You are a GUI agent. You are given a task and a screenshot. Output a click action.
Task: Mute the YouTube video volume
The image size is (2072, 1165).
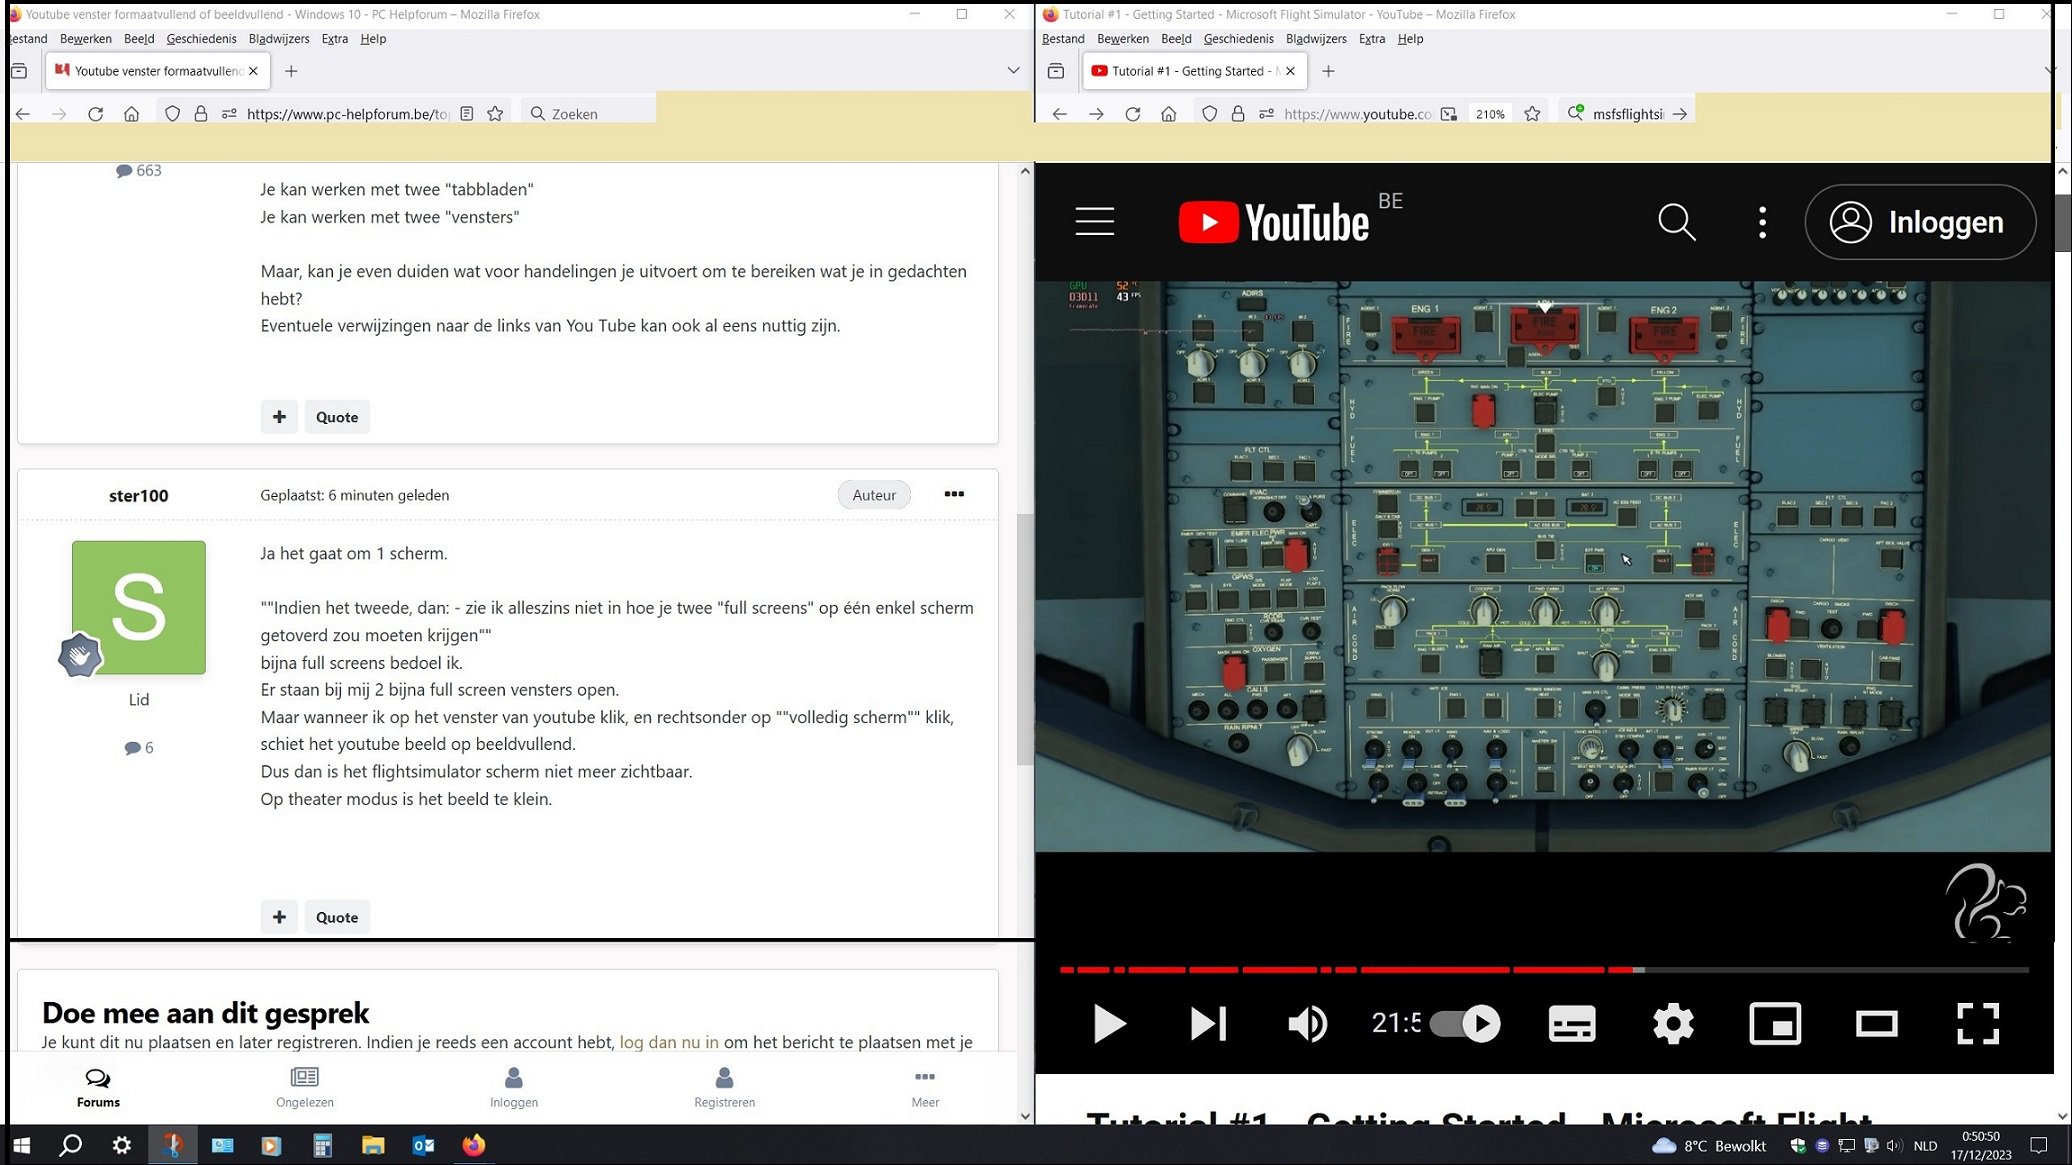pyautogui.click(x=1307, y=1023)
